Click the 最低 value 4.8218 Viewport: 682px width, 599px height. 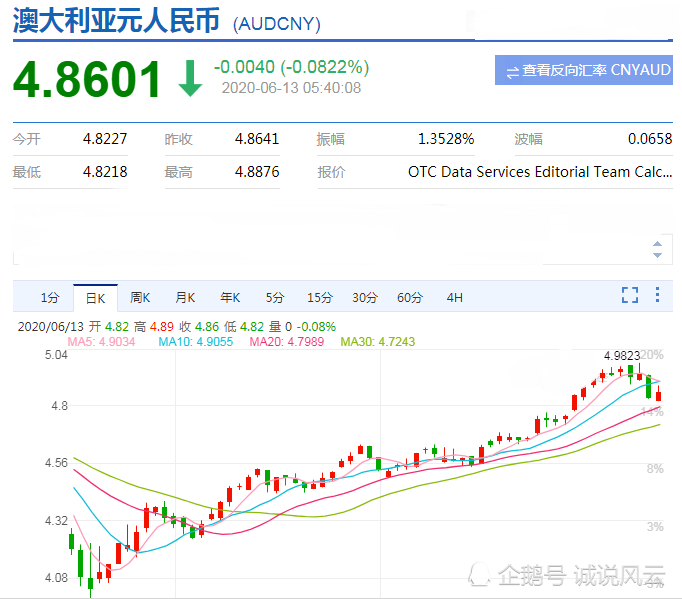tap(105, 172)
